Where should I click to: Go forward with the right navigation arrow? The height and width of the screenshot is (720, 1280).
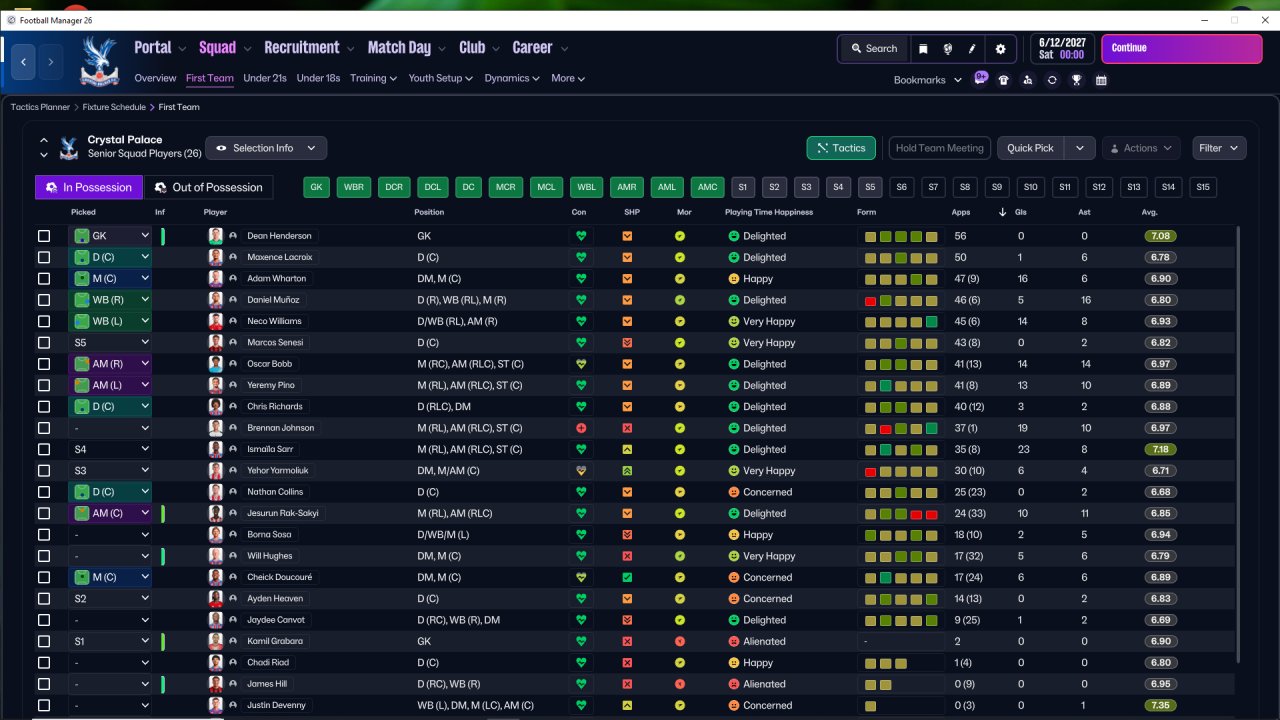pyautogui.click(x=51, y=62)
